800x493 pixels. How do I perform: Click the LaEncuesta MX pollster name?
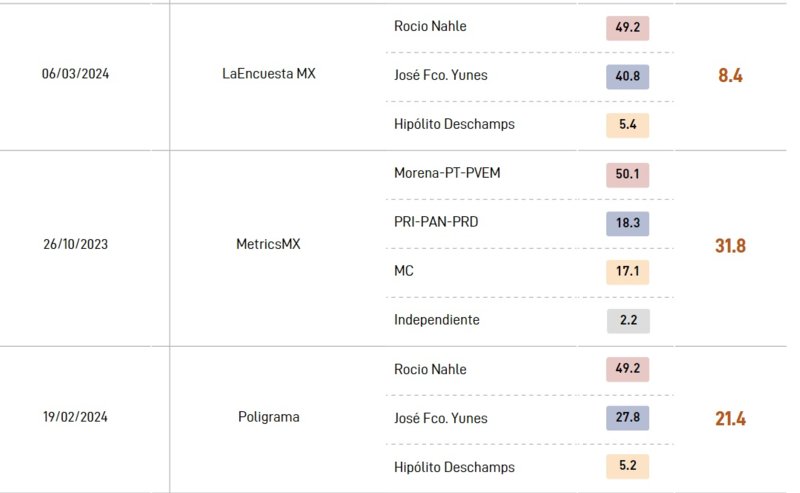pyautogui.click(x=269, y=74)
